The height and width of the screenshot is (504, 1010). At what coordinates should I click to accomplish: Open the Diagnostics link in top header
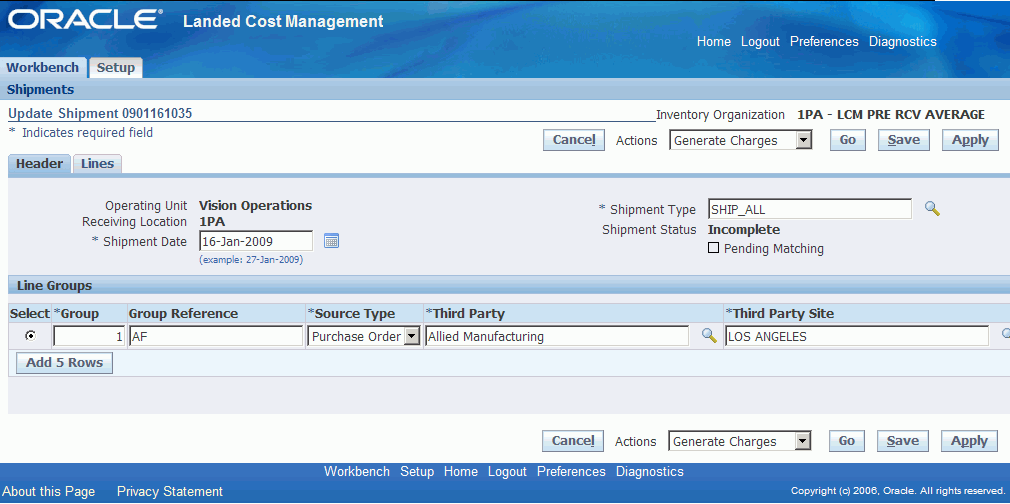click(902, 42)
